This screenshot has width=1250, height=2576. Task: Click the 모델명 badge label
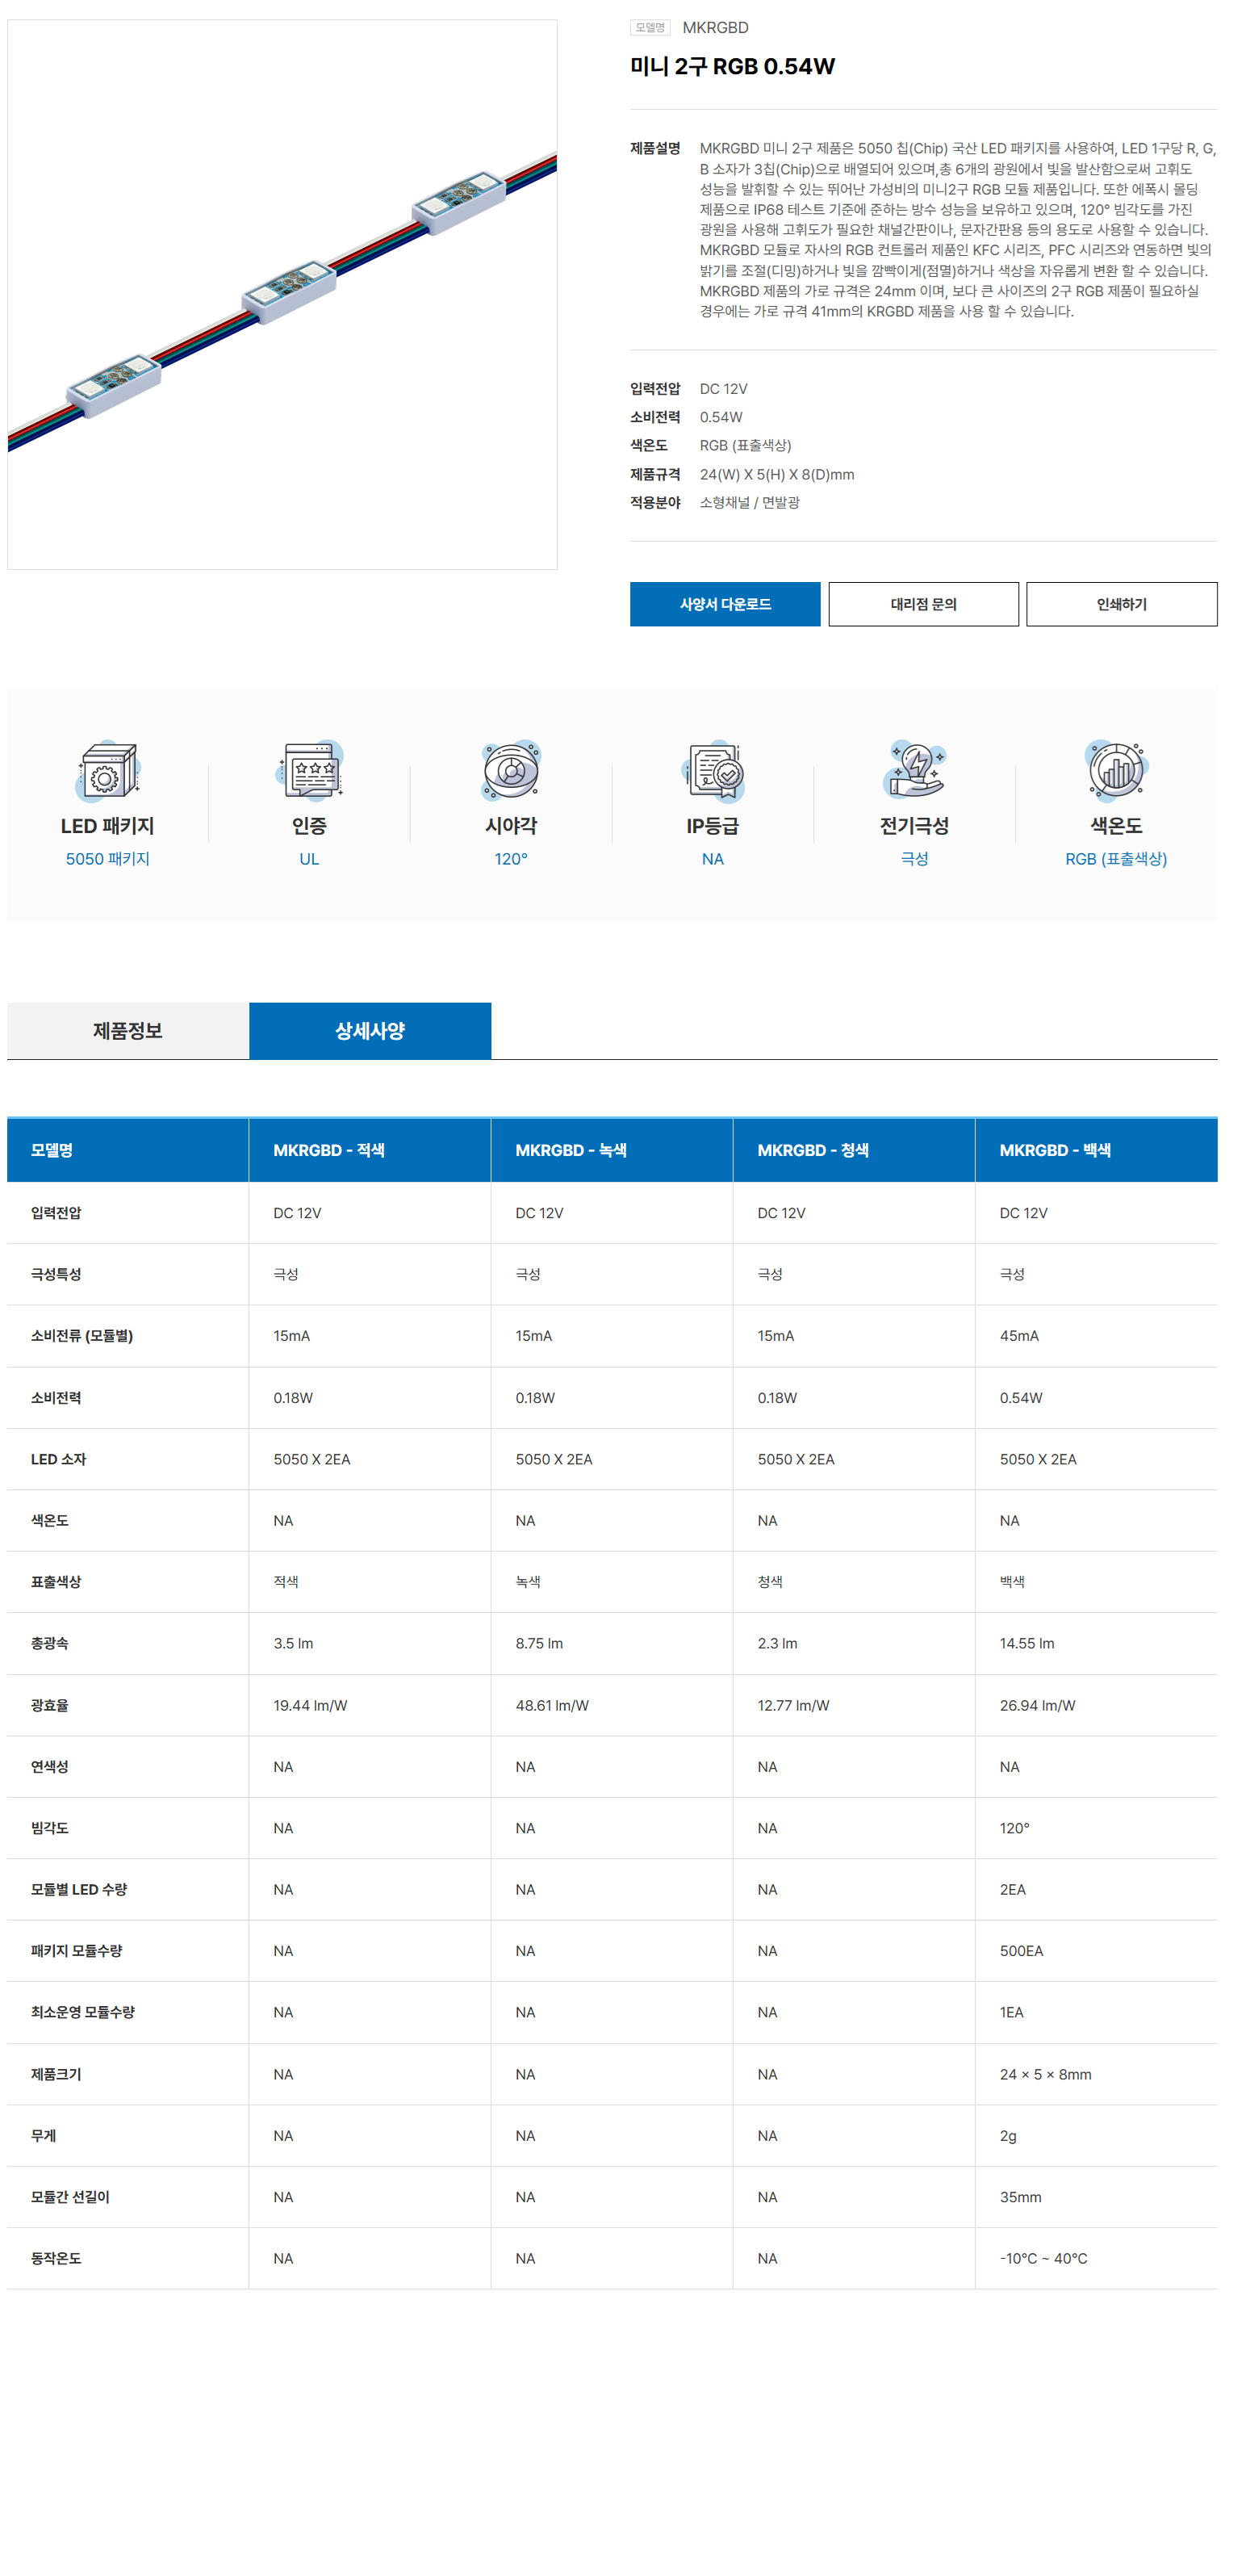649,28
